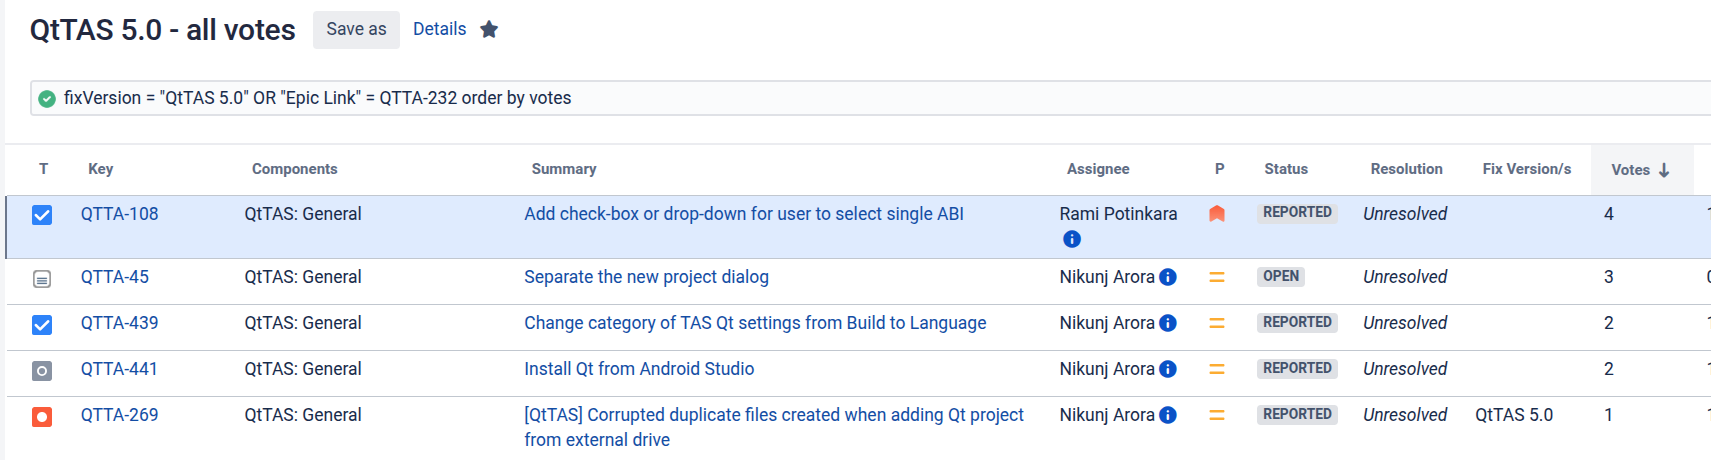Click 'QtTAS: General' component in QTTA-441 row
The height and width of the screenshot is (460, 1711).
coord(303,369)
